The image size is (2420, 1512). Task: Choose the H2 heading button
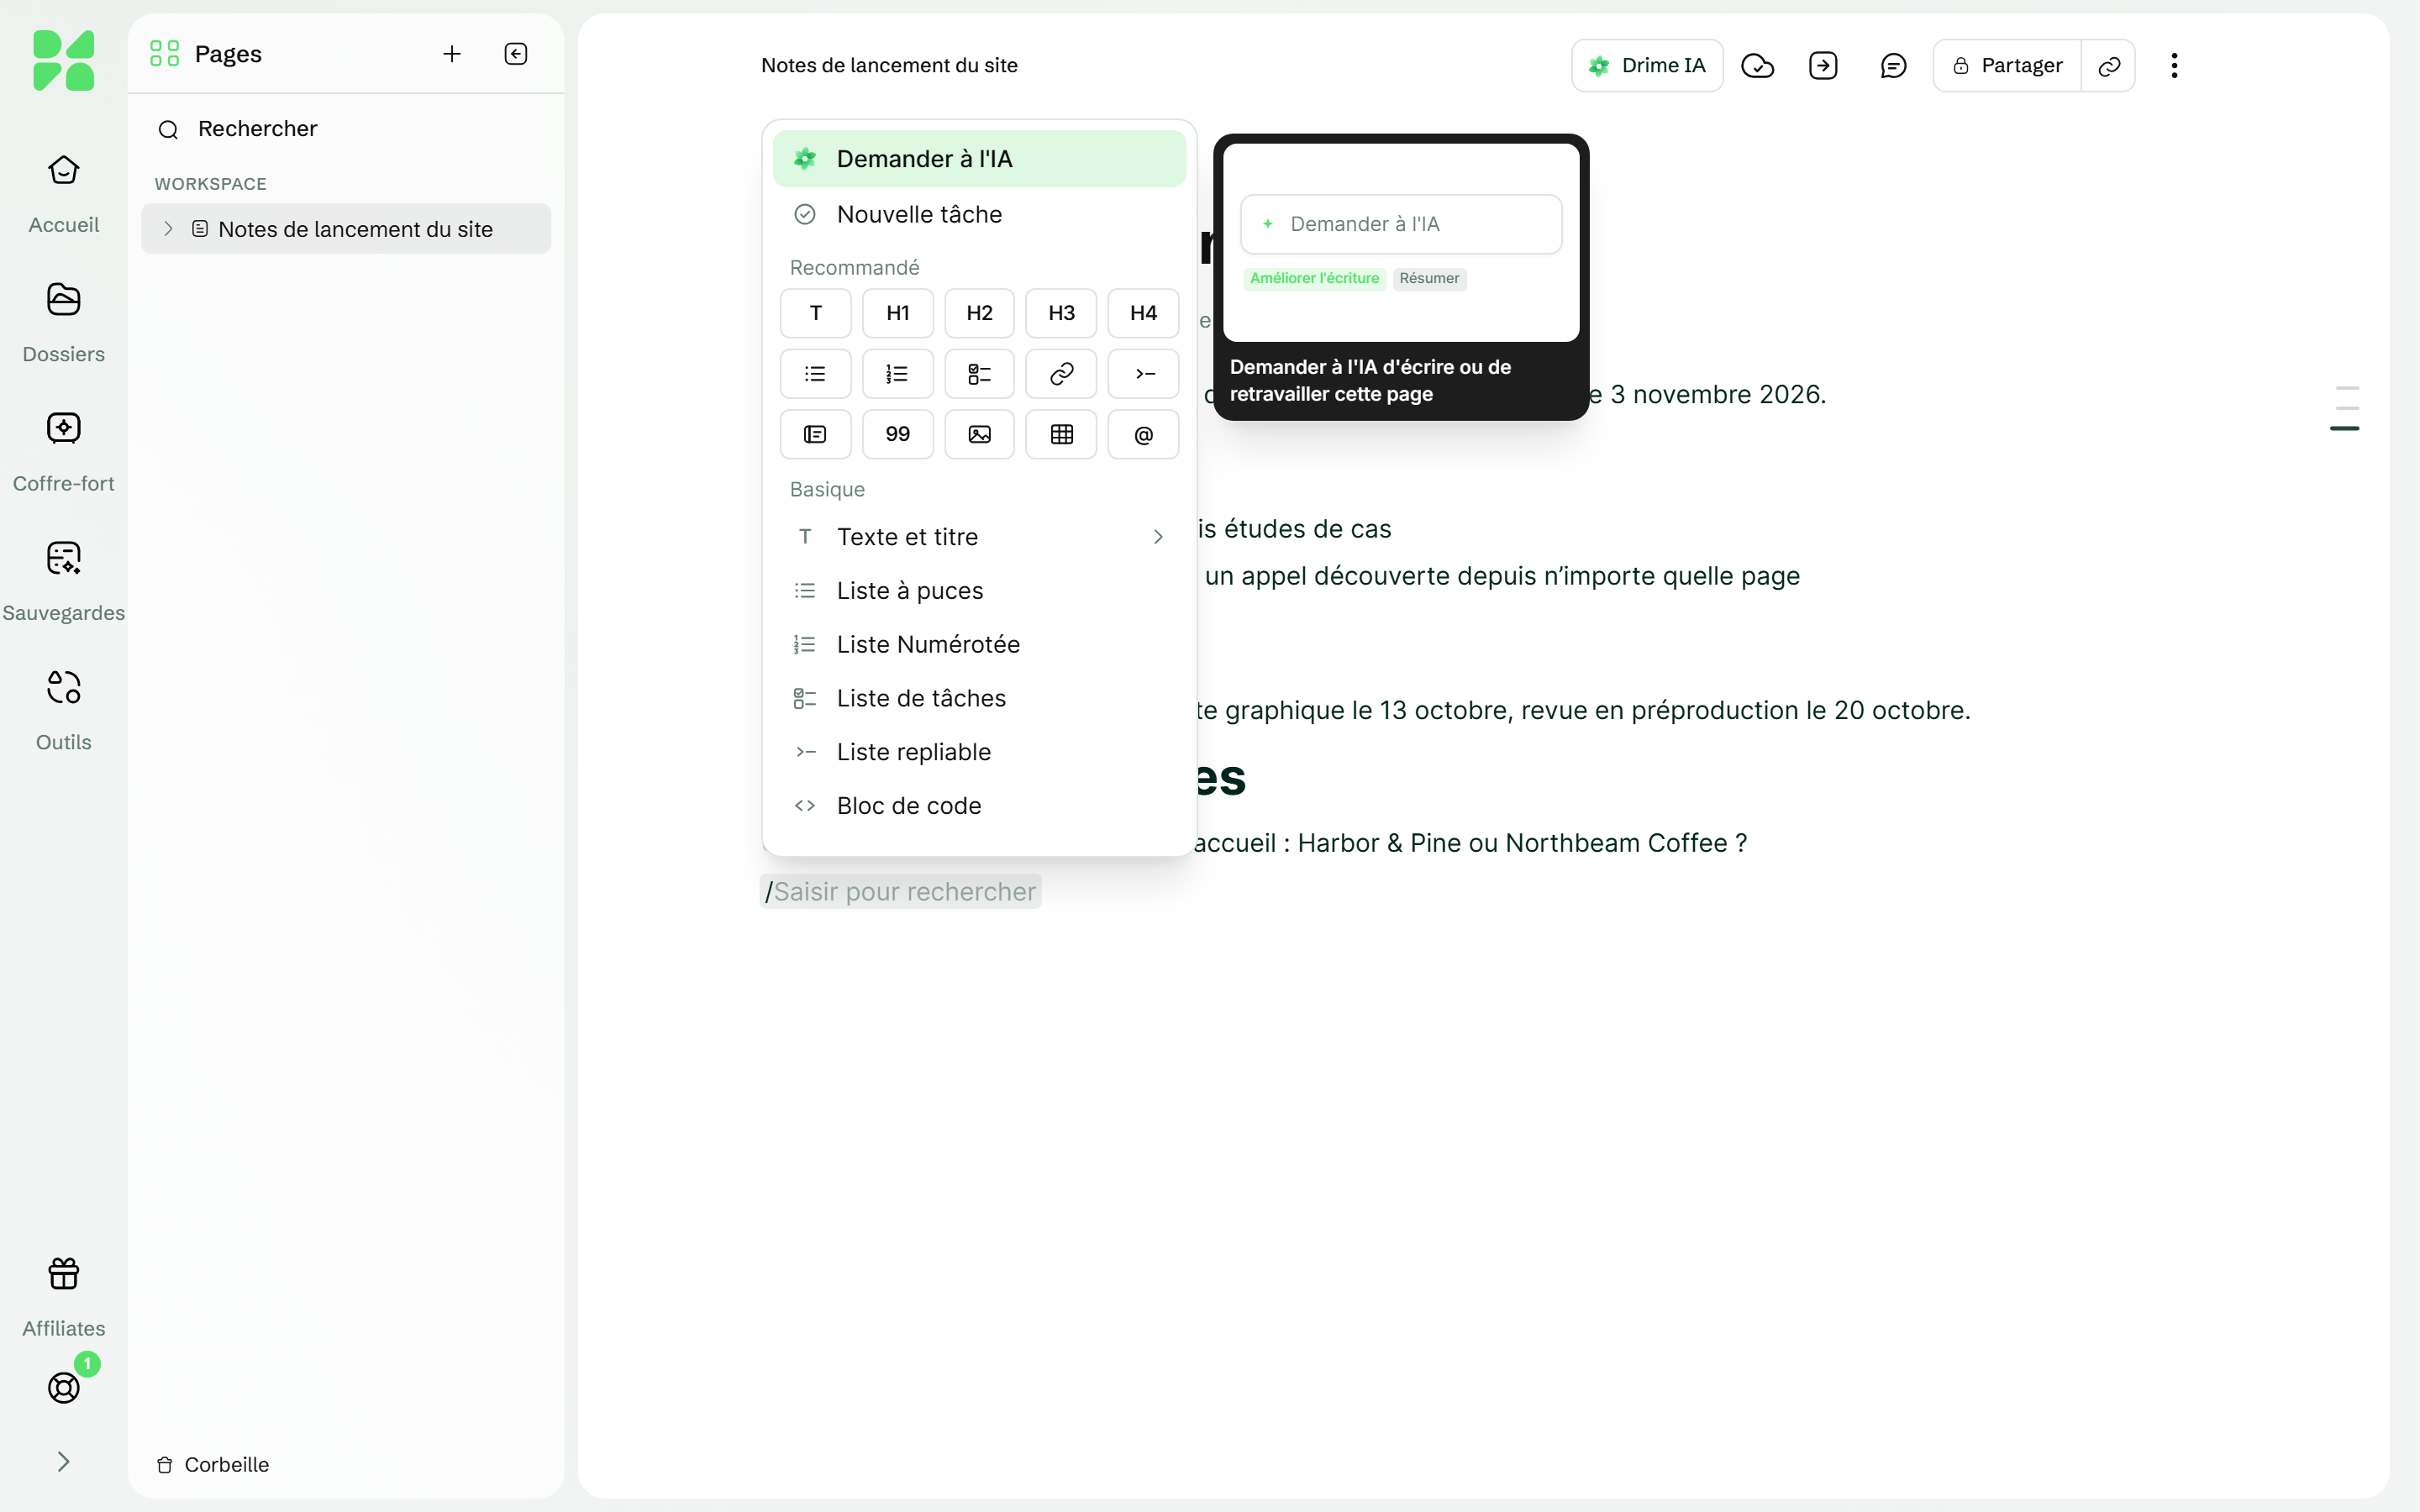point(979,313)
